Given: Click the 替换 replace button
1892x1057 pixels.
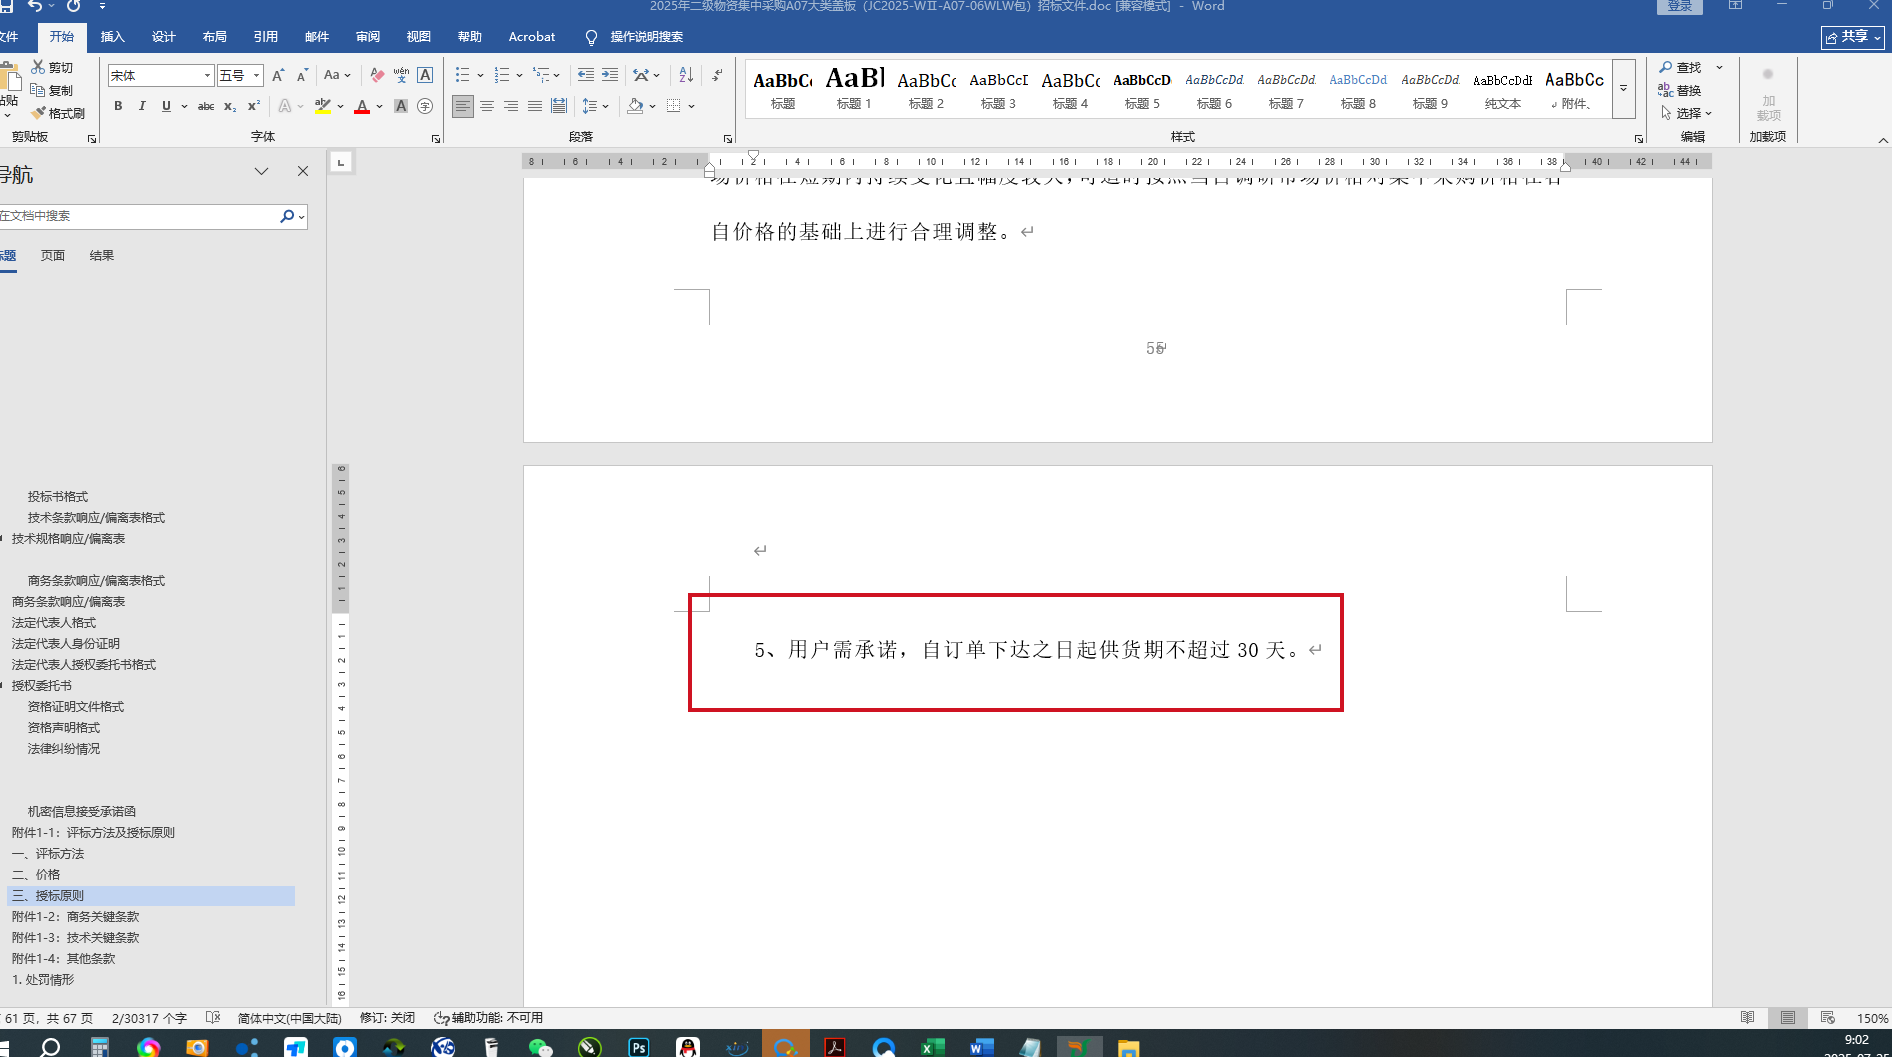Looking at the screenshot, I should (x=1681, y=90).
